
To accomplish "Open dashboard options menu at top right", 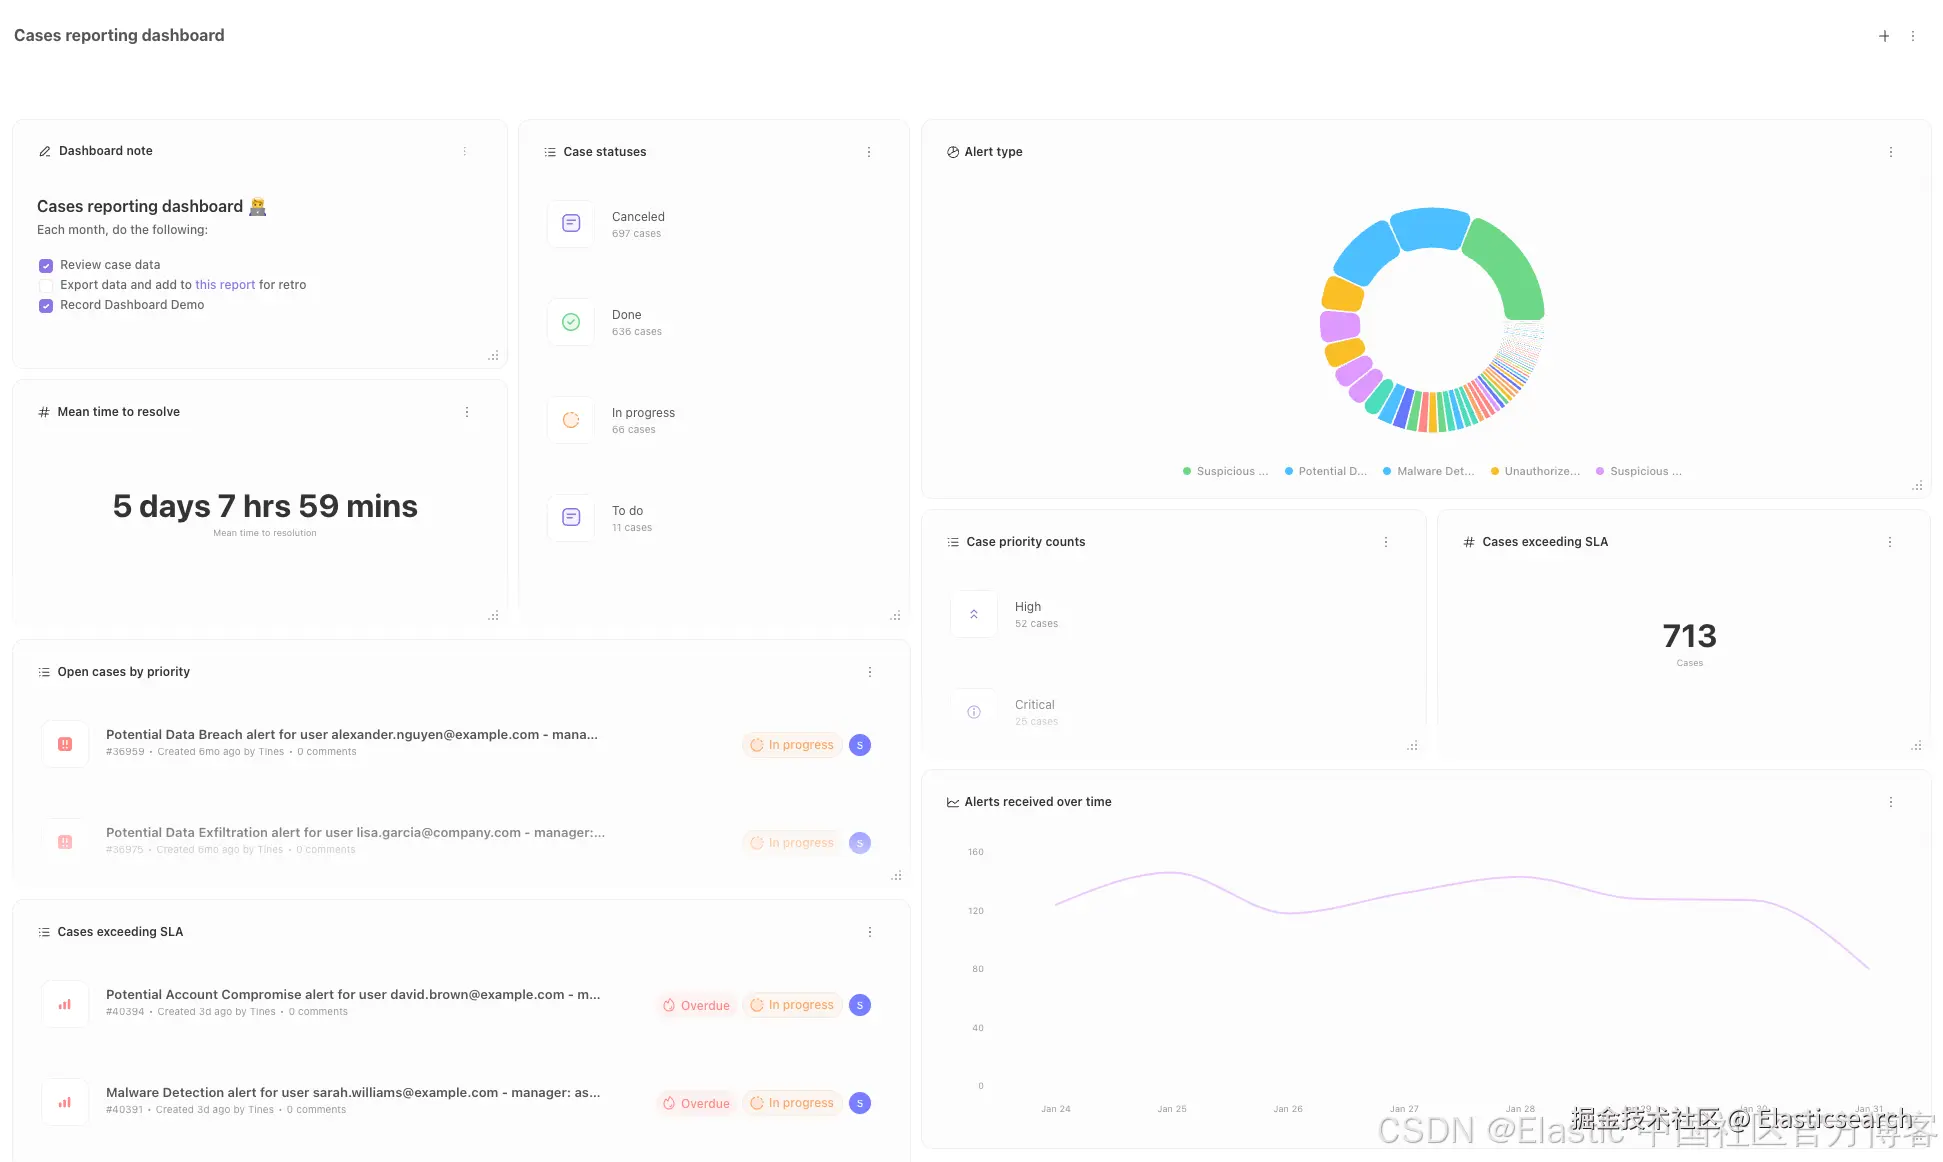I will 1913,36.
